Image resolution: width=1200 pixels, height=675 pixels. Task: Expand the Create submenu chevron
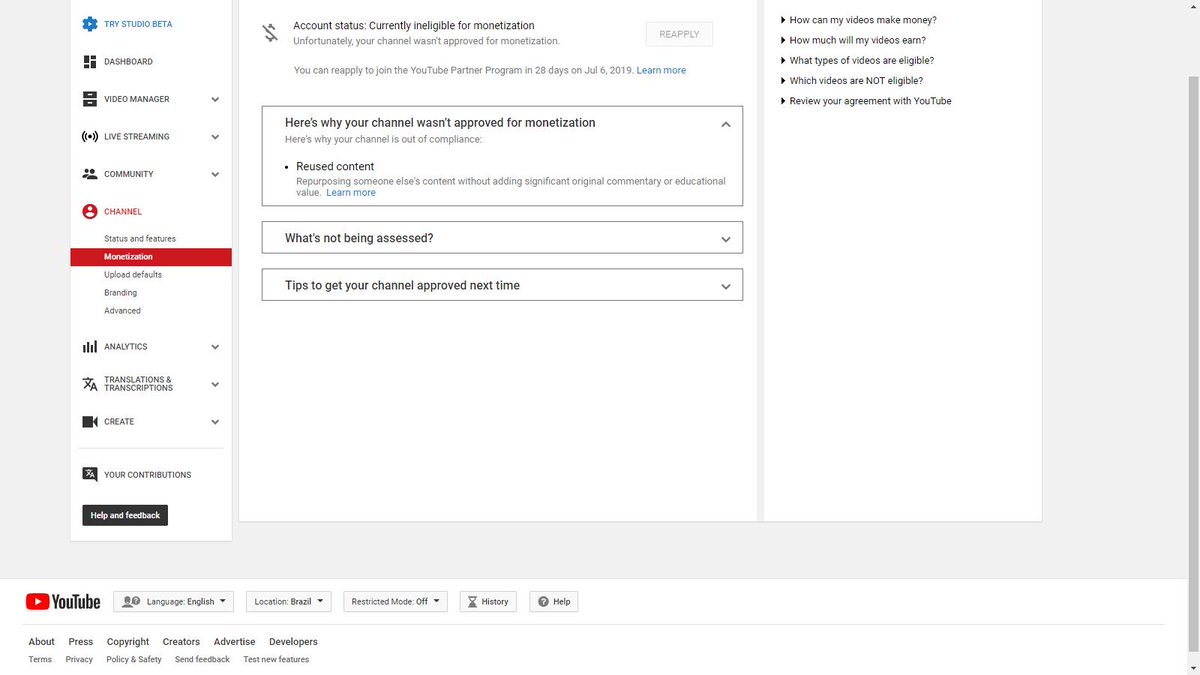[215, 422]
